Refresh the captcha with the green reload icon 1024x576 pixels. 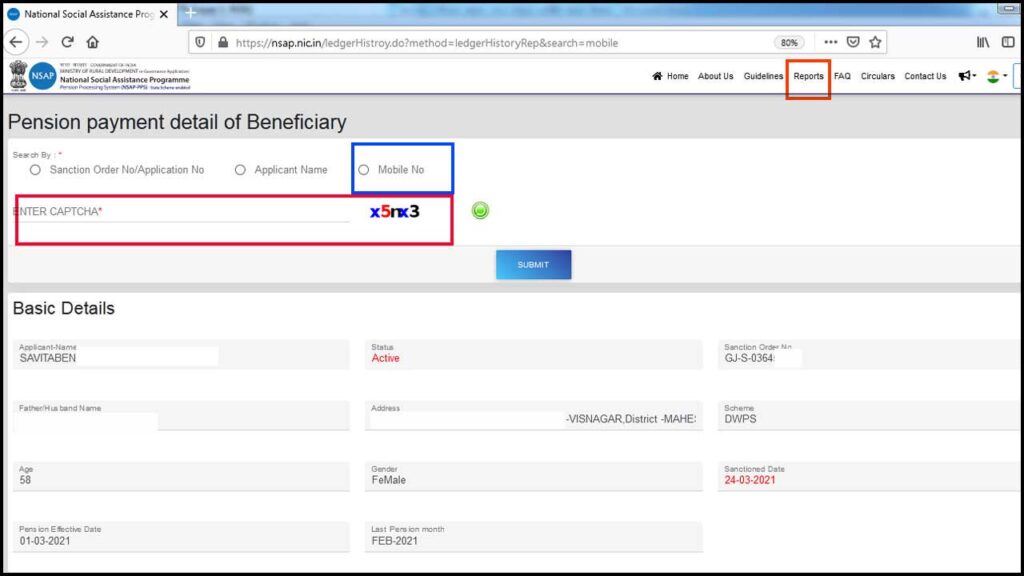[x=481, y=209]
